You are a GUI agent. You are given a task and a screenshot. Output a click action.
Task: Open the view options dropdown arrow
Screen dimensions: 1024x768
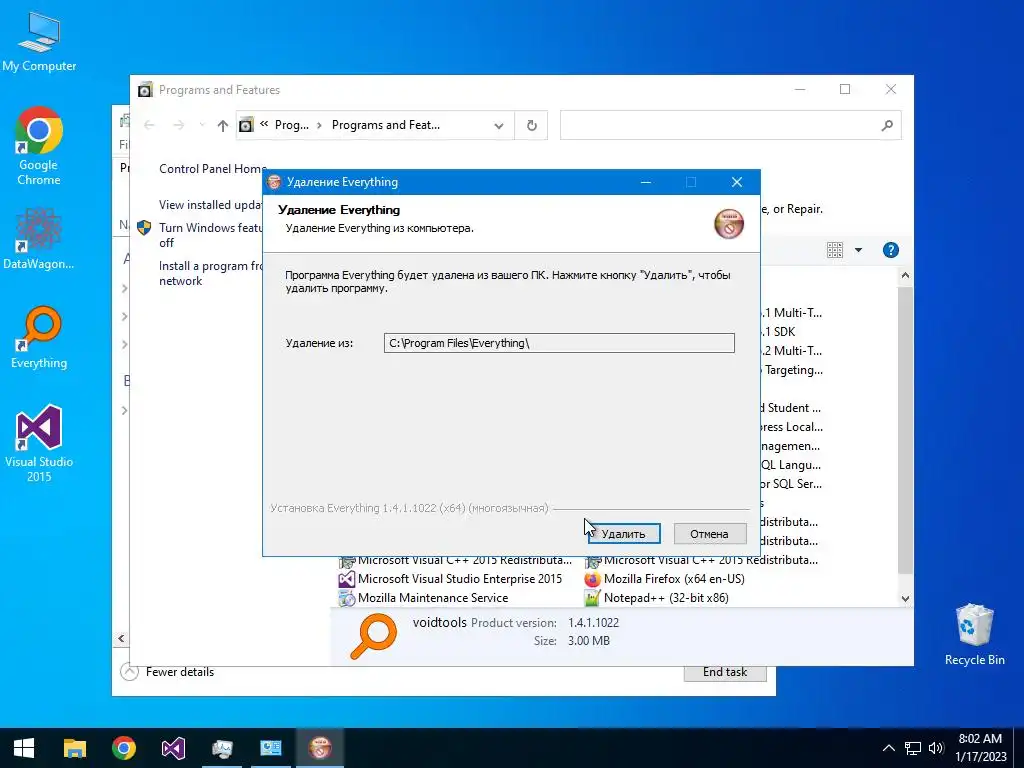858,250
